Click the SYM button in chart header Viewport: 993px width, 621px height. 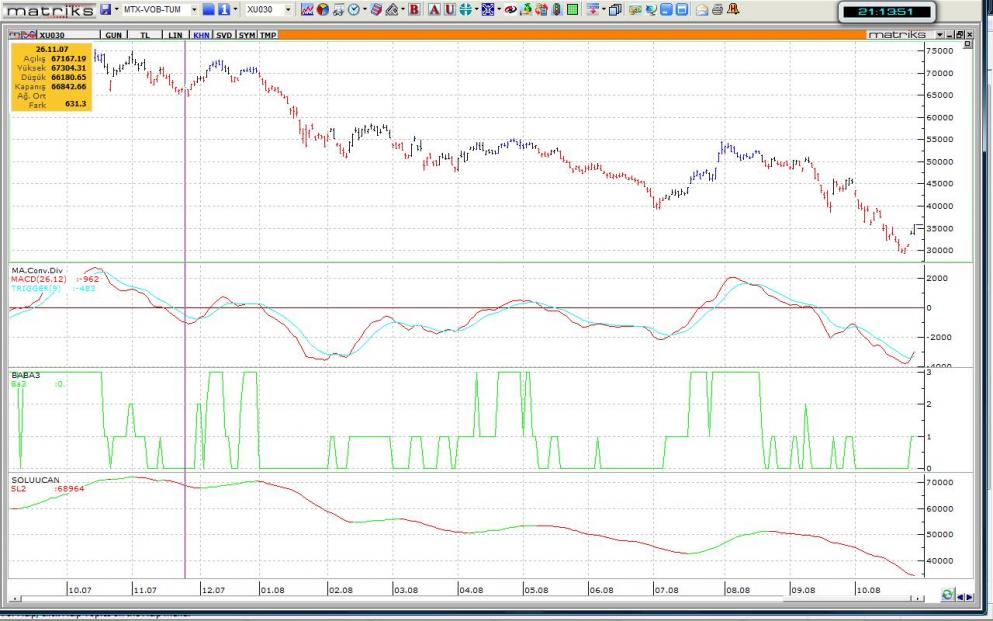tap(246, 35)
